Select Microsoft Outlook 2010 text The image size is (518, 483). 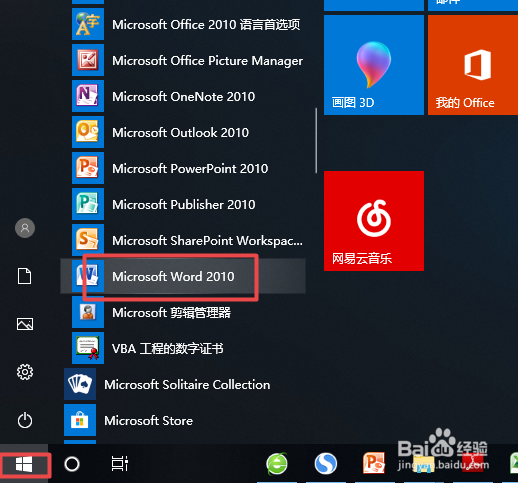181,133
